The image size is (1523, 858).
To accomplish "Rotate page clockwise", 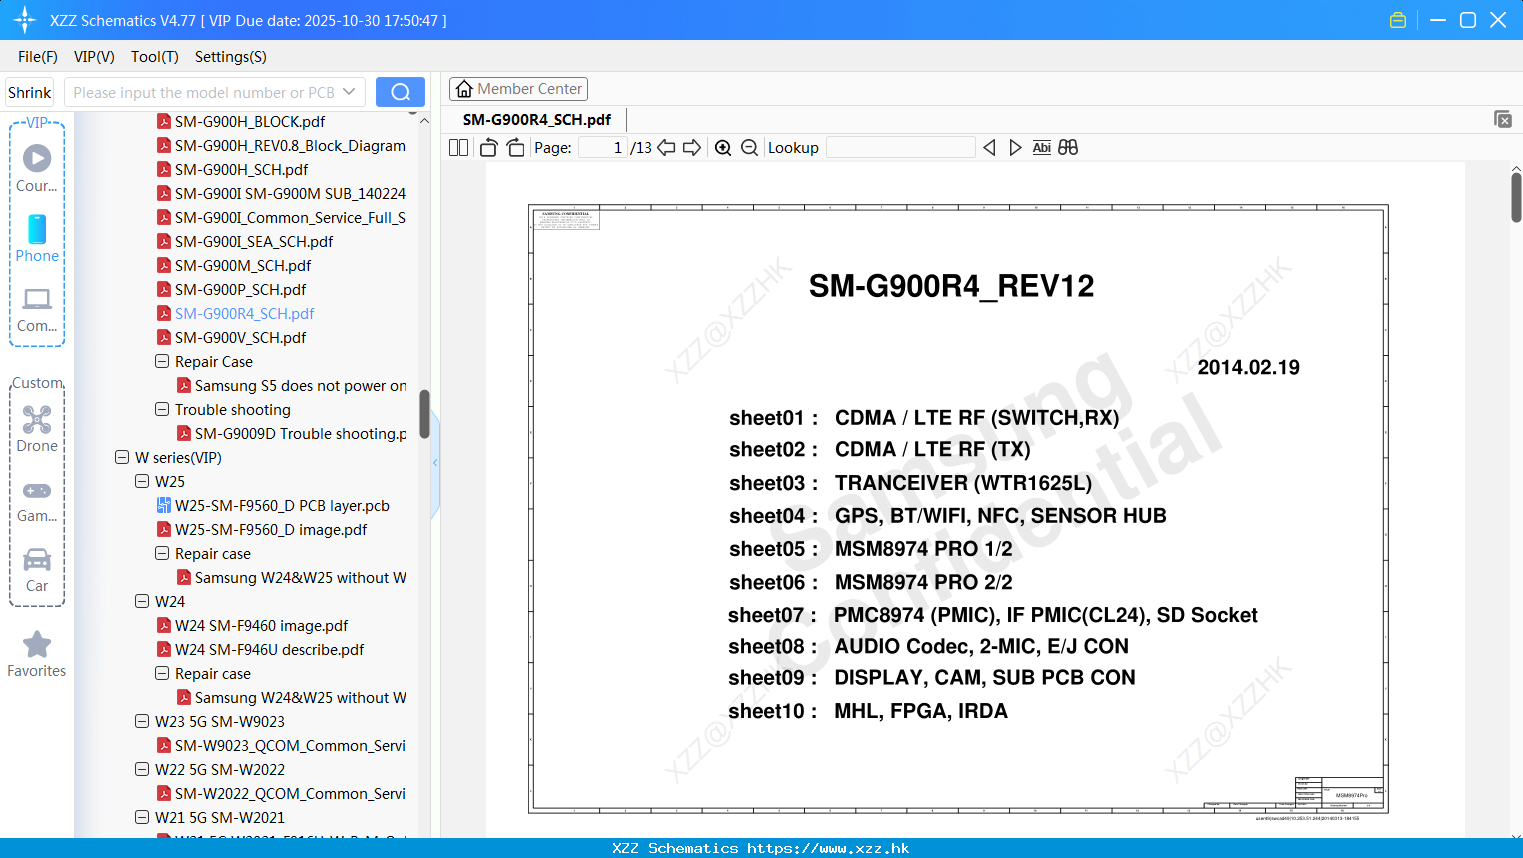I will point(515,147).
